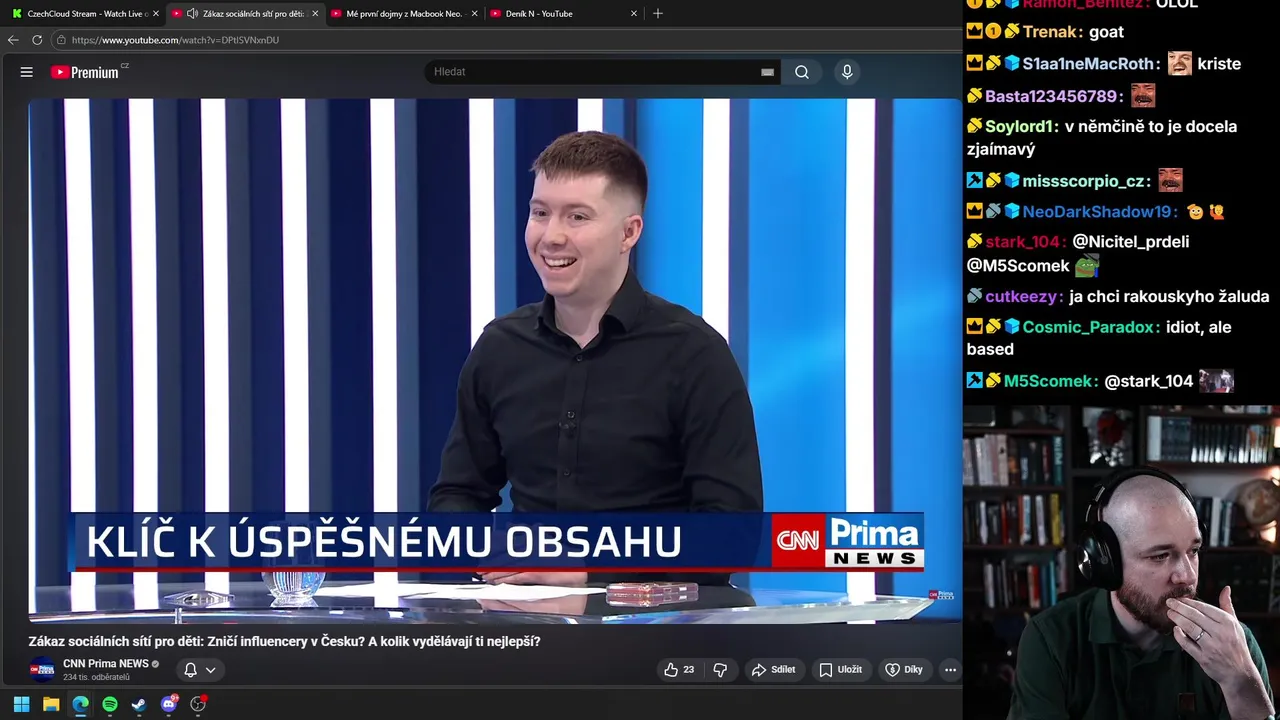Open Discord from taskbar
Screen dimensions: 1280x720
pos(168,704)
